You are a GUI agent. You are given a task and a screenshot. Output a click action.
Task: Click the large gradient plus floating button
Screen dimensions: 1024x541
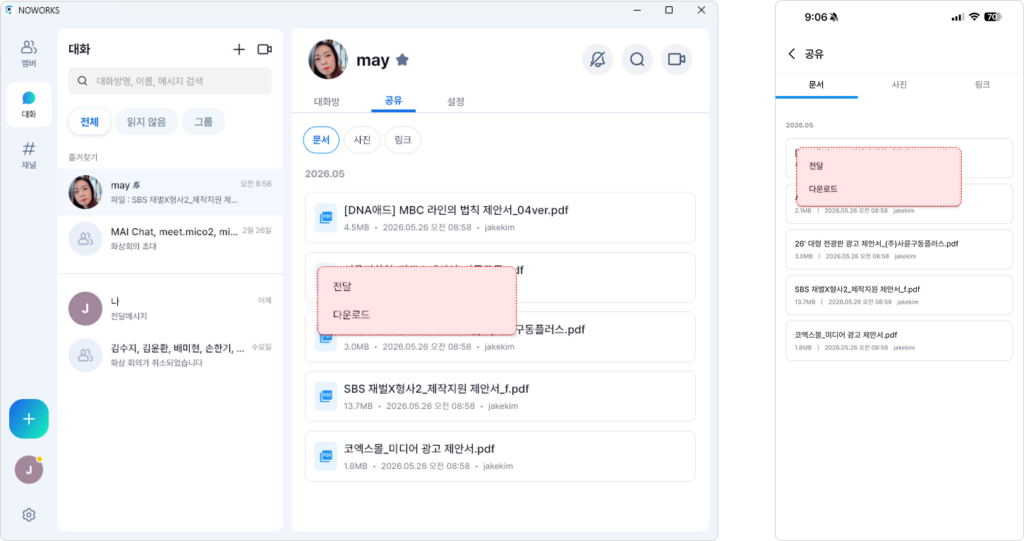(29, 419)
